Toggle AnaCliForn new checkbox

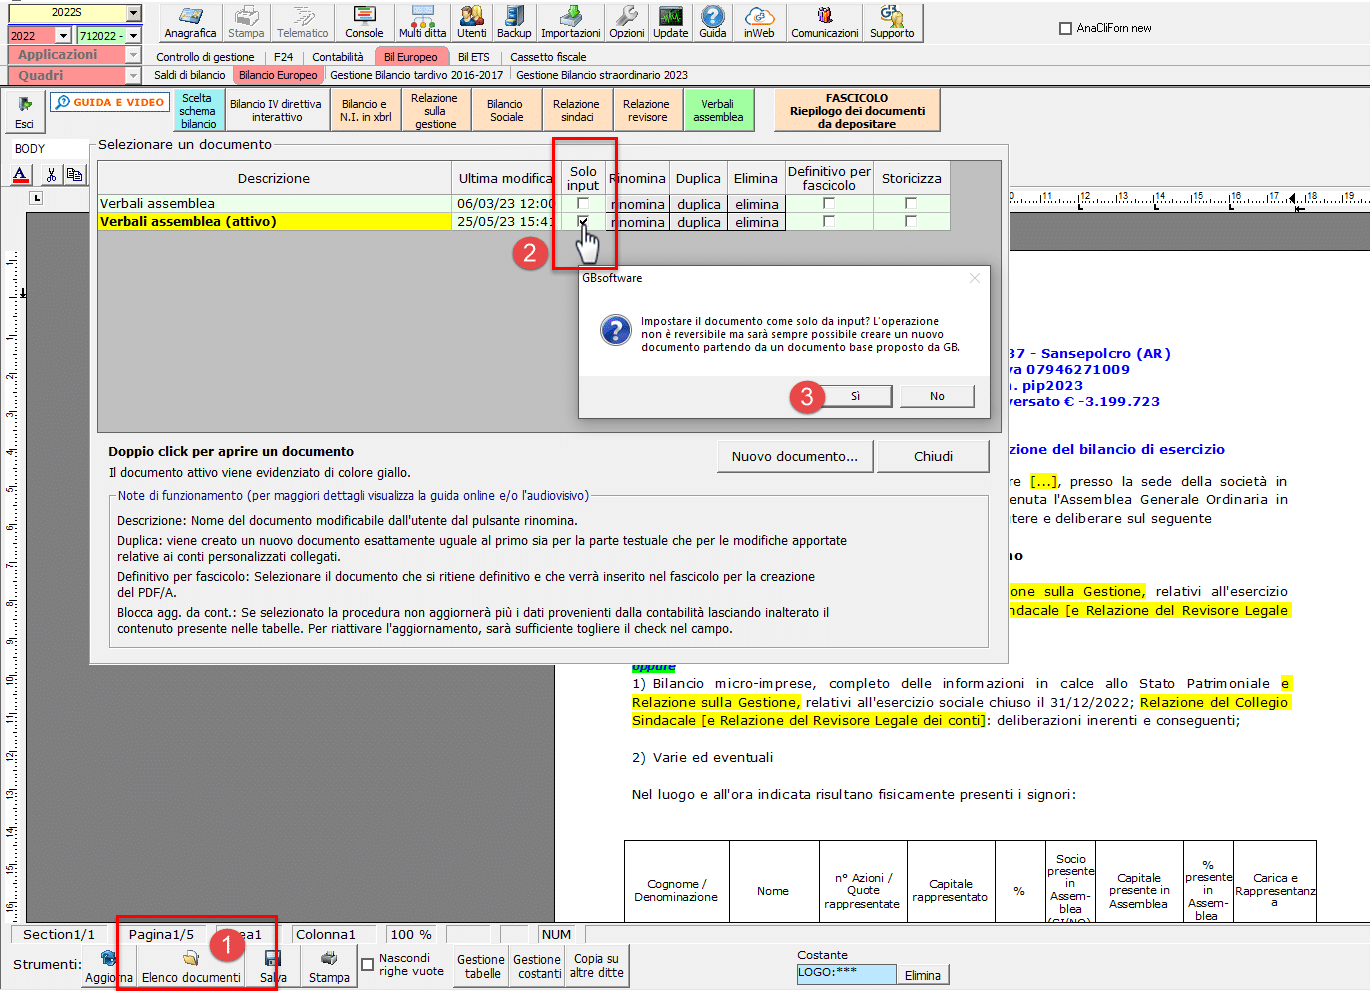1065,28
